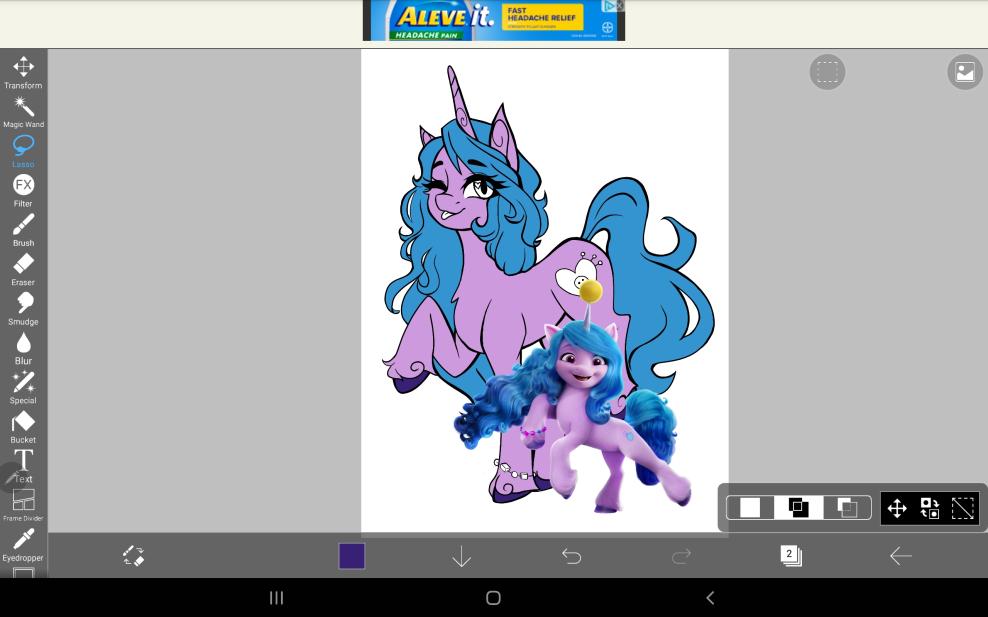Select the Smudge tool

click(23, 309)
